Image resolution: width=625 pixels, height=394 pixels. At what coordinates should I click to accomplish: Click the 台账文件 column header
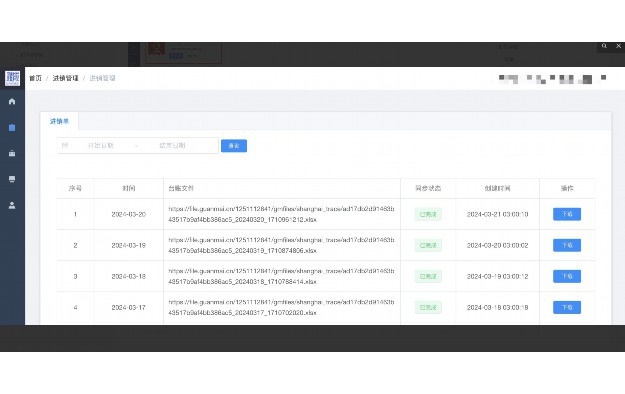[181, 188]
